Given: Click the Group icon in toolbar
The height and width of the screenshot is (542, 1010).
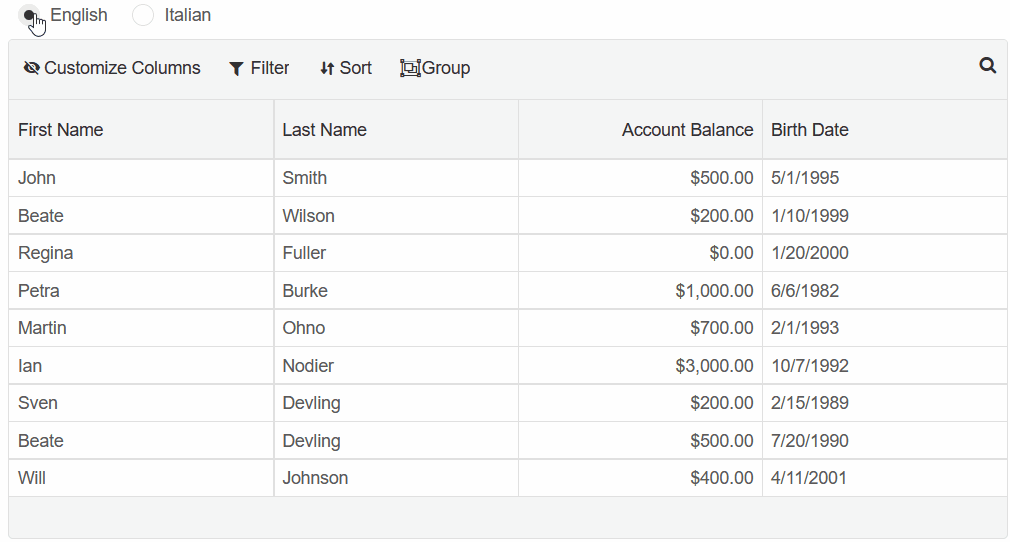Looking at the screenshot, I should tap(410, 68).
